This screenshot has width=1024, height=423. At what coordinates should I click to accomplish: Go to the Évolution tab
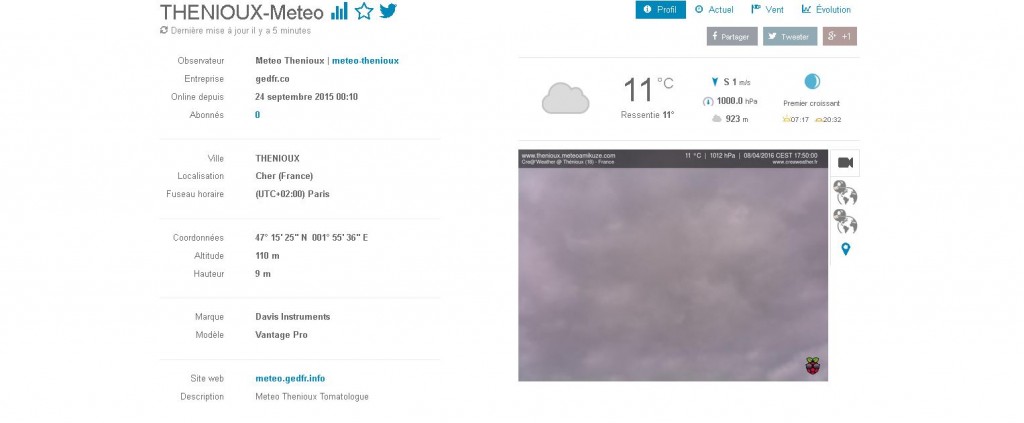pyautogui.click(x=826, y=10)
